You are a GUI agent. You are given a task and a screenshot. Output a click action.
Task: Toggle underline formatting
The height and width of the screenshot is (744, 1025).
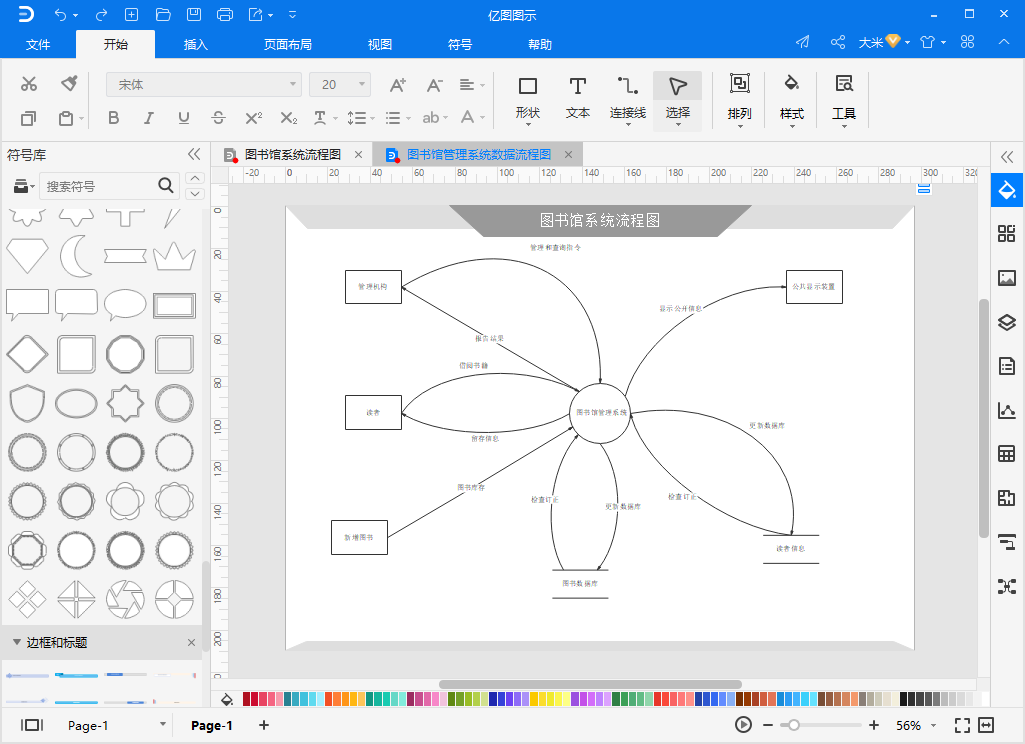click(x=184, y=118)
